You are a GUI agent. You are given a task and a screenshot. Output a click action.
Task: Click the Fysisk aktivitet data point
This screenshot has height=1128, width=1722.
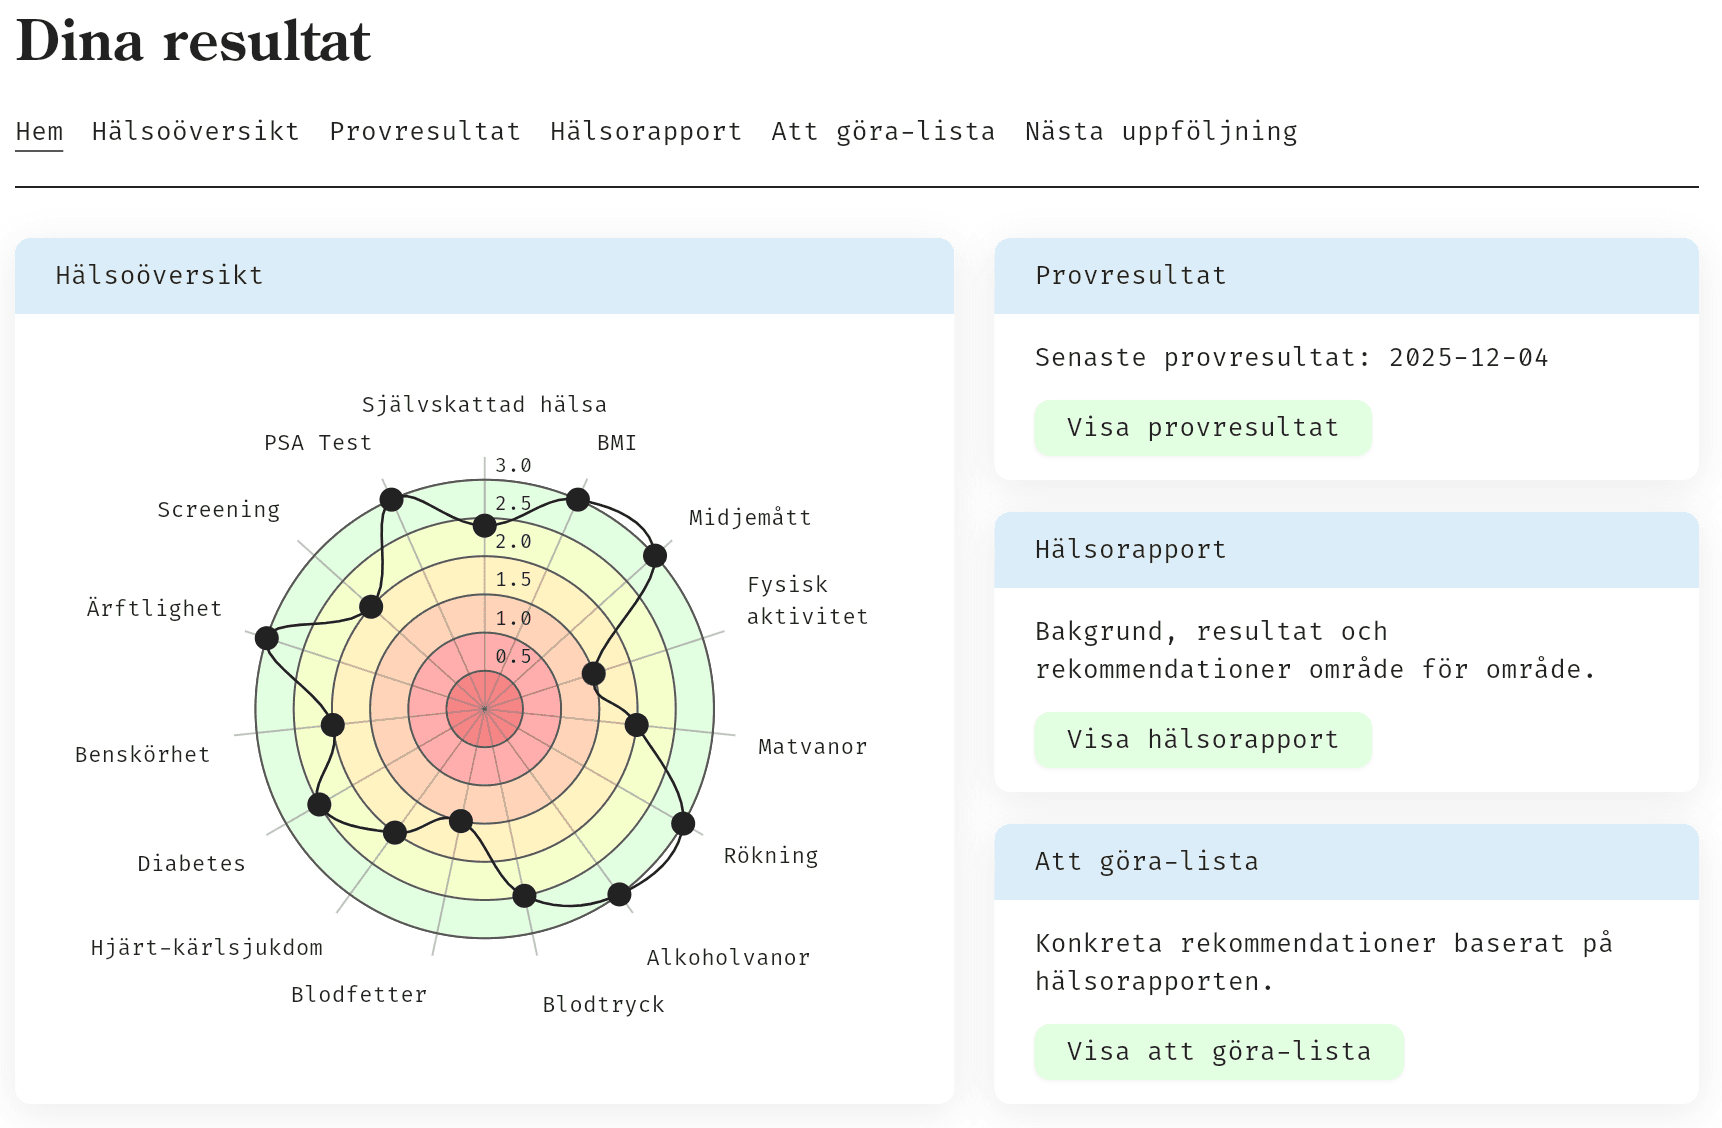[594, 673]
